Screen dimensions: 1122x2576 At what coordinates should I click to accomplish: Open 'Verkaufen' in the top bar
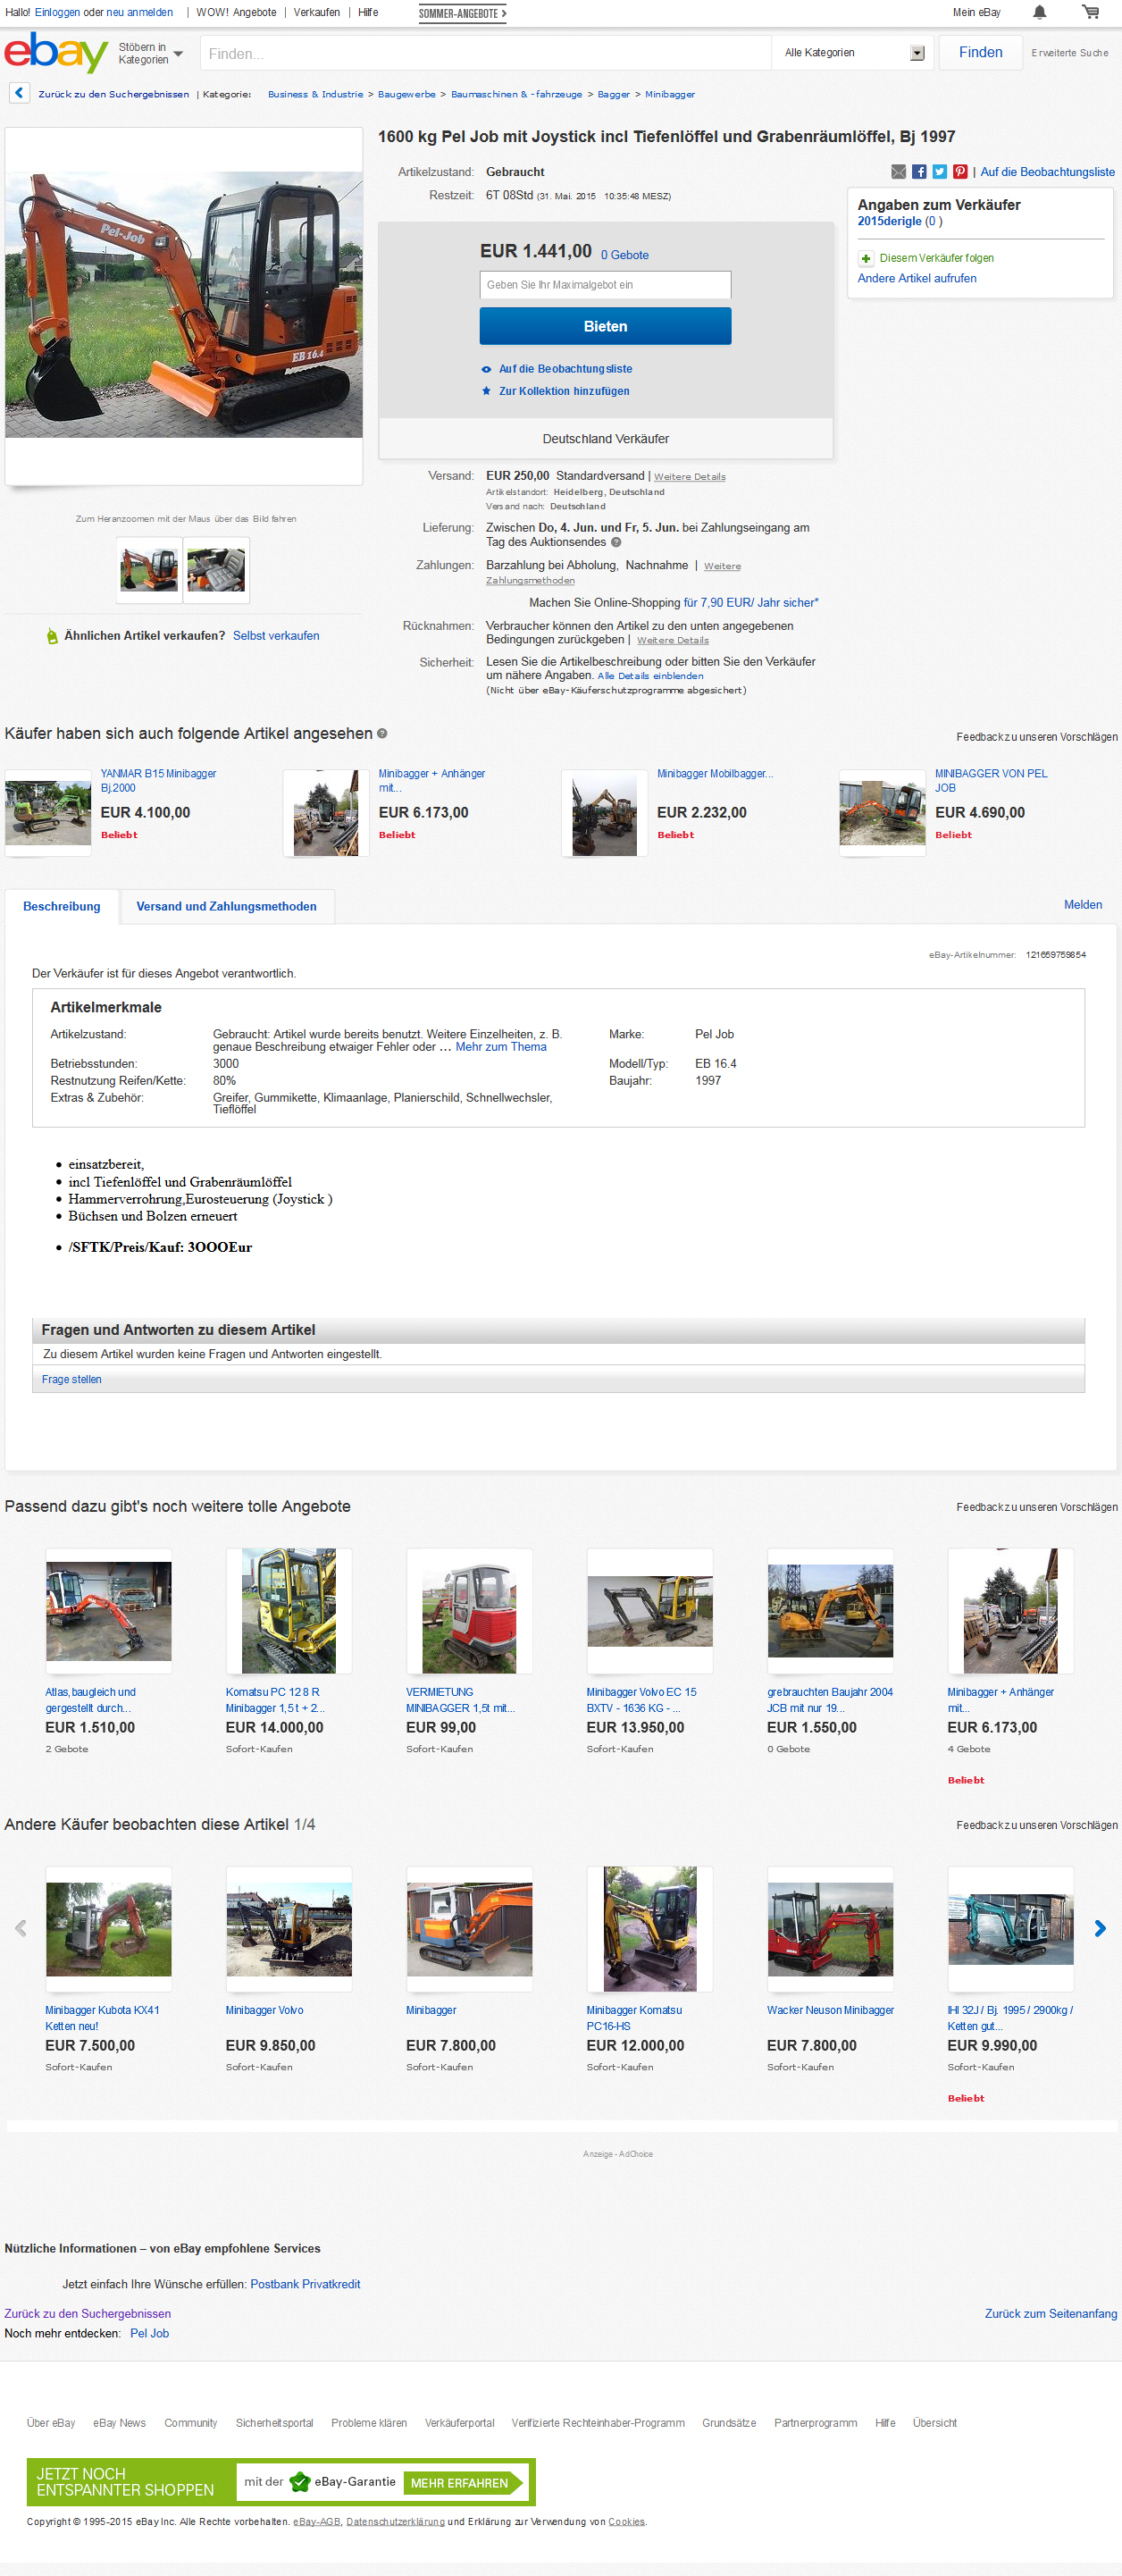[x=317, y=12]
